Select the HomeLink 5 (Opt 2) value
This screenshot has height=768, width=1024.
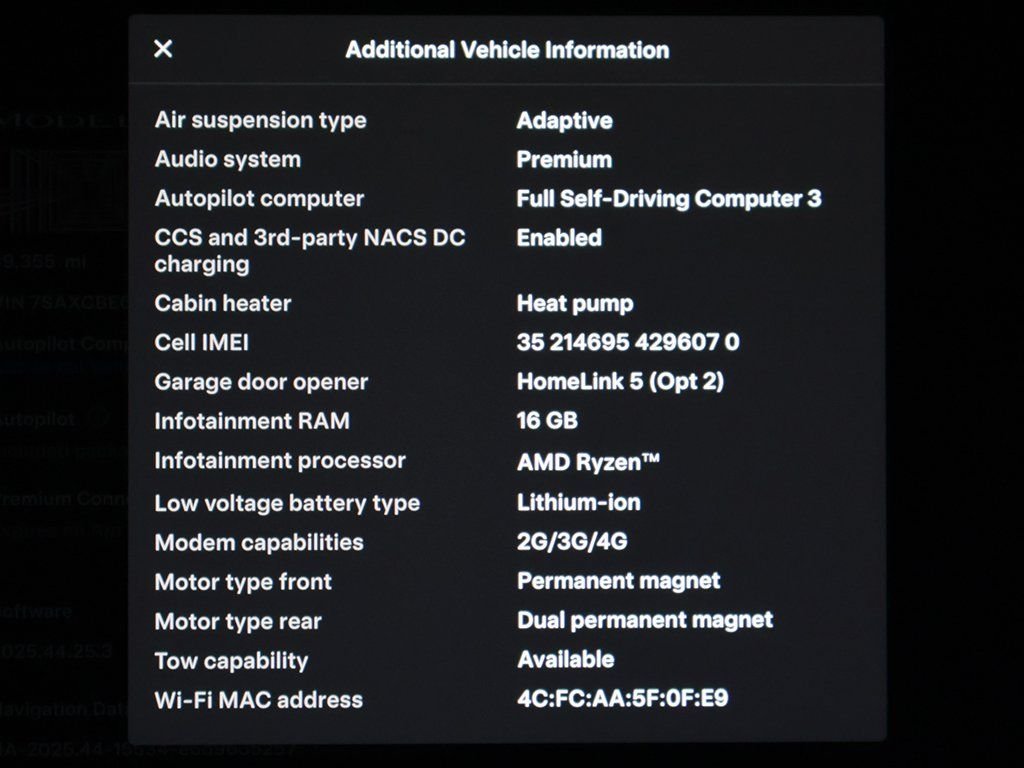tap(619, 382)
